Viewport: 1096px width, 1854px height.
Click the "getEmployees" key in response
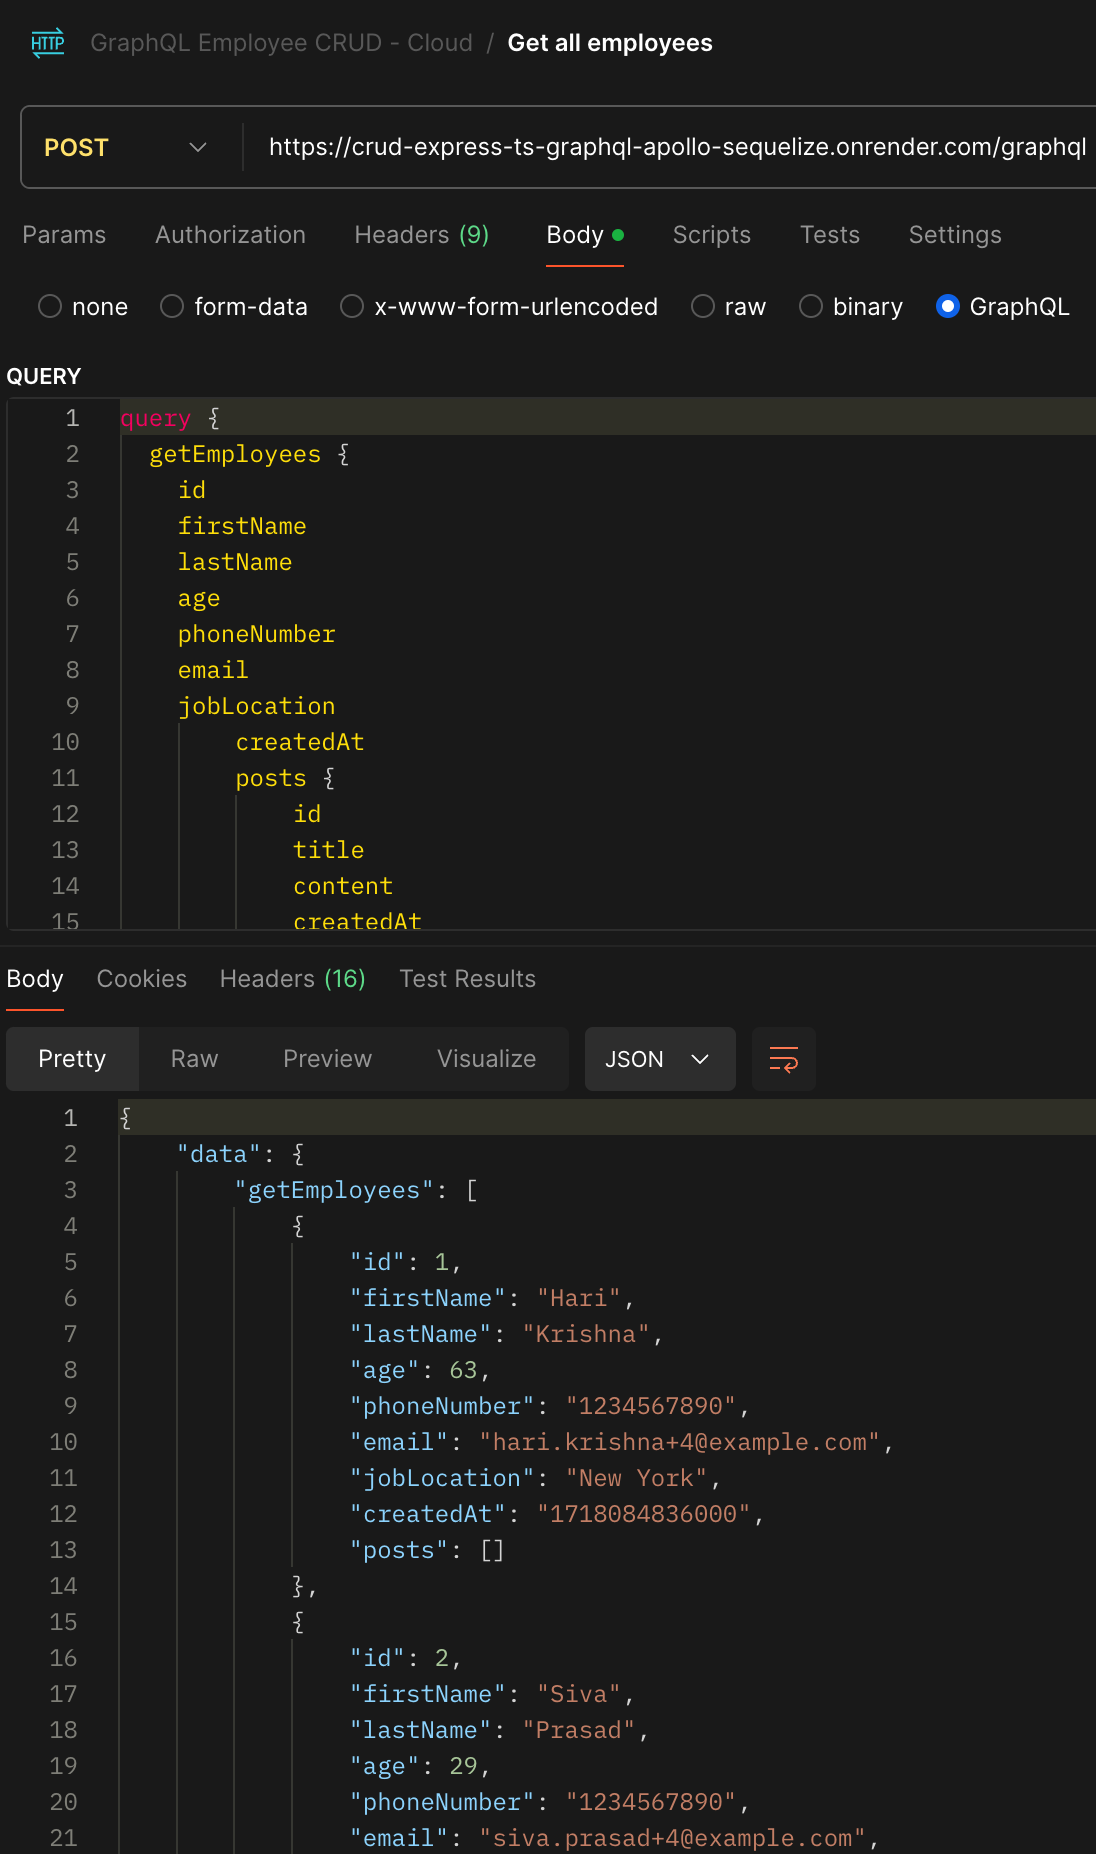[334, 1190]
